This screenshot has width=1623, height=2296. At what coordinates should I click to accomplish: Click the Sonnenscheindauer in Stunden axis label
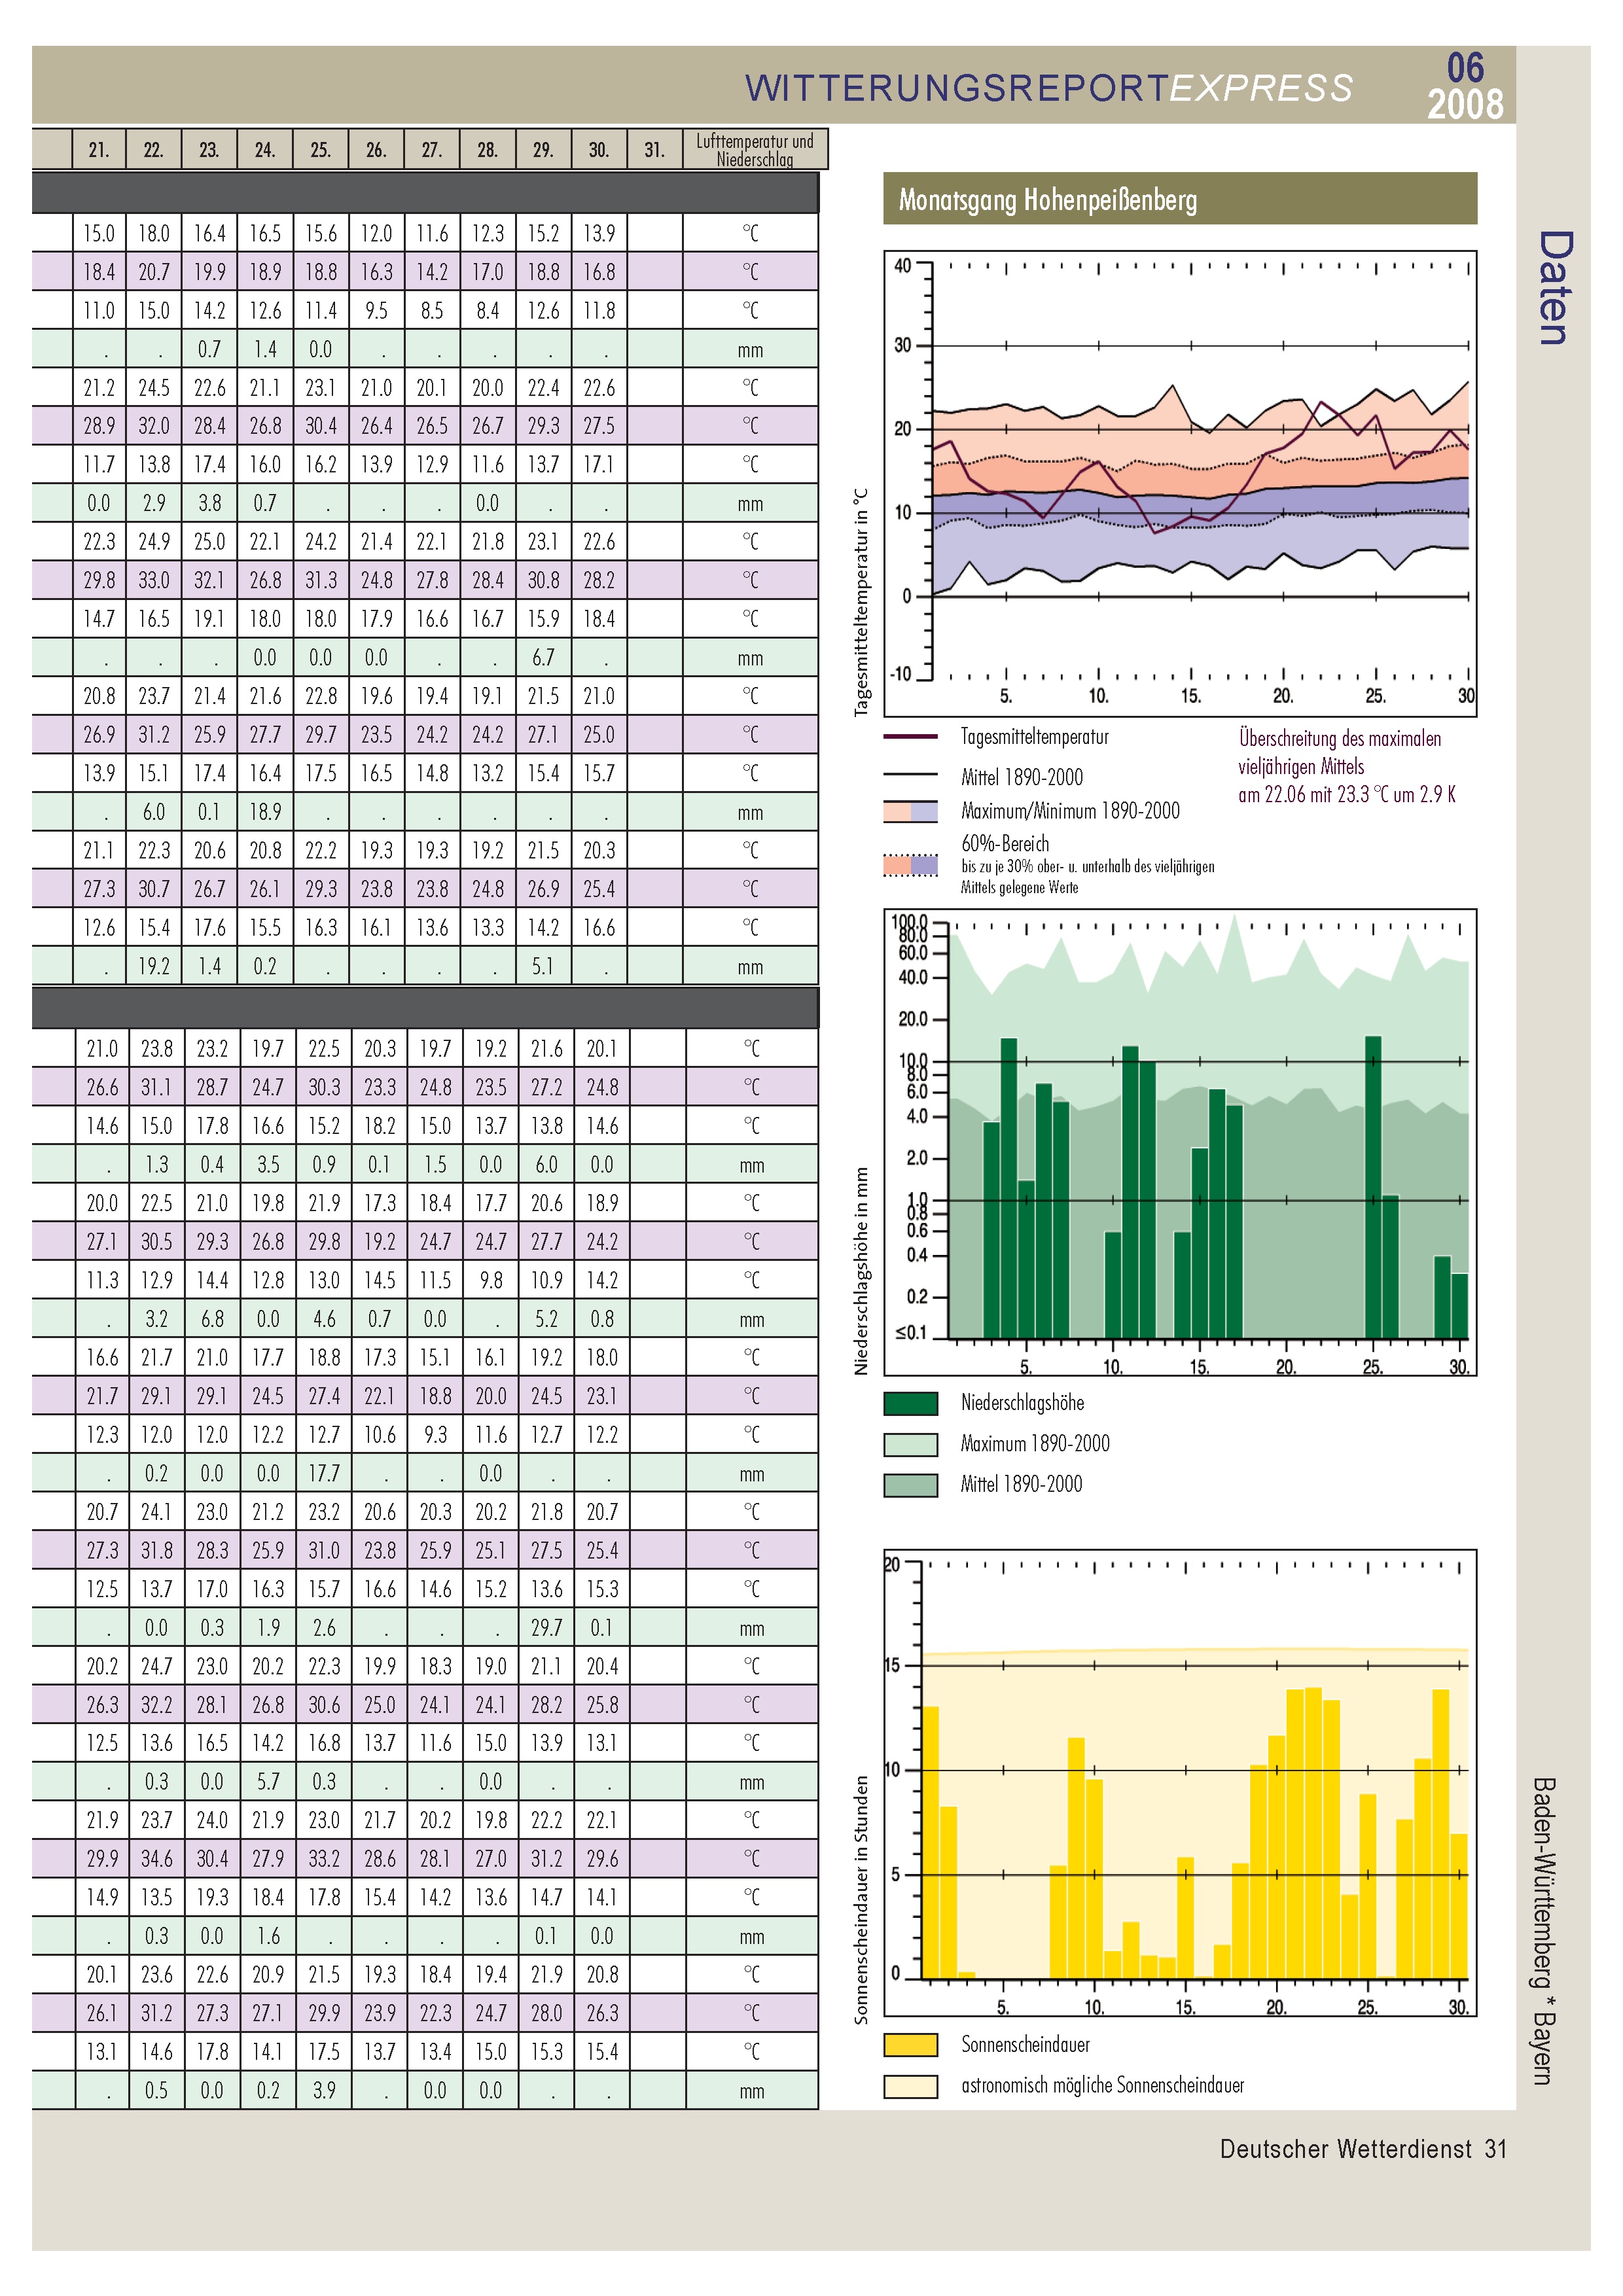pos(861,1900)
